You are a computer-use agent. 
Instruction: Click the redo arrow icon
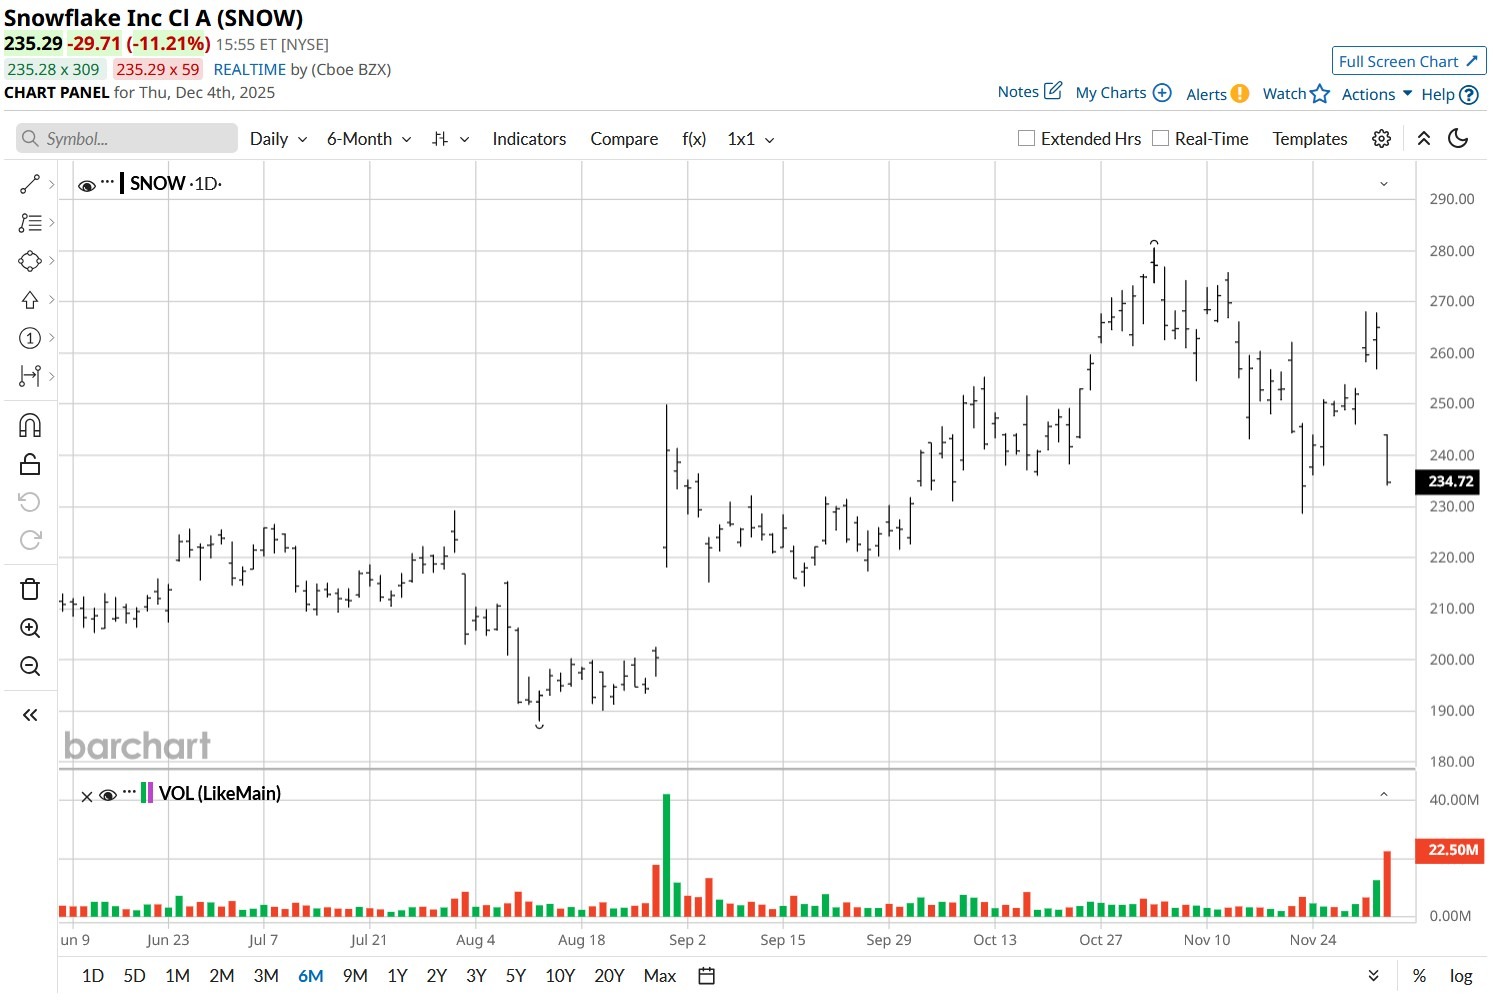tap(30, 540)
